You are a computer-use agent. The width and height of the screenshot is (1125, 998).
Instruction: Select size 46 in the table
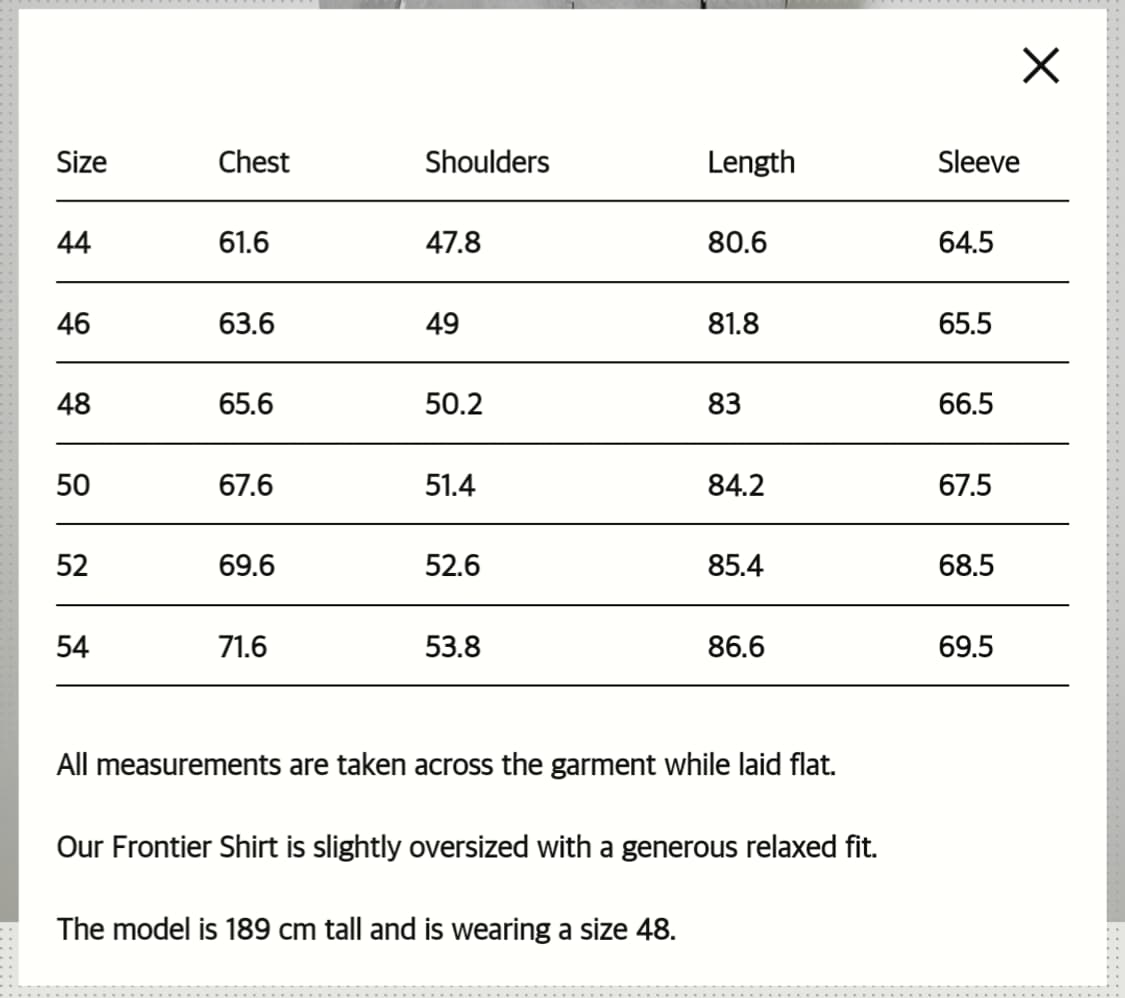(x=74, y=324)
